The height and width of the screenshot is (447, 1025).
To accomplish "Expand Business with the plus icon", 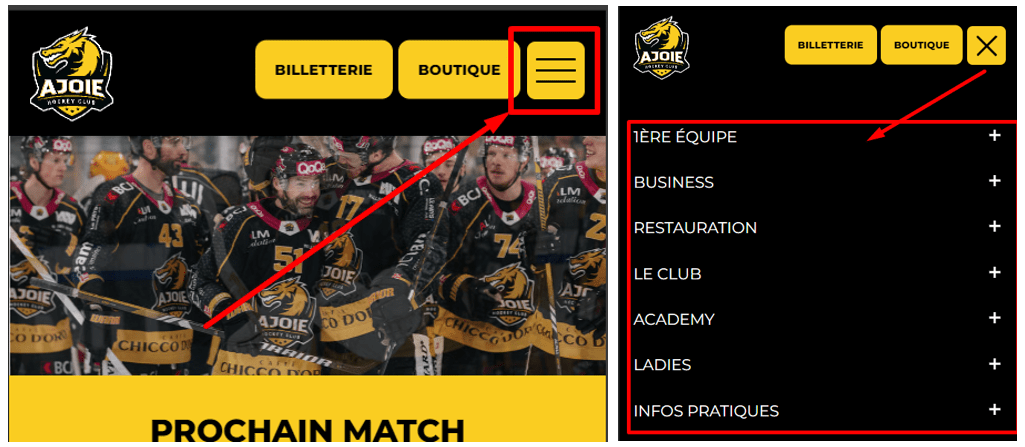I will [994, 181].
